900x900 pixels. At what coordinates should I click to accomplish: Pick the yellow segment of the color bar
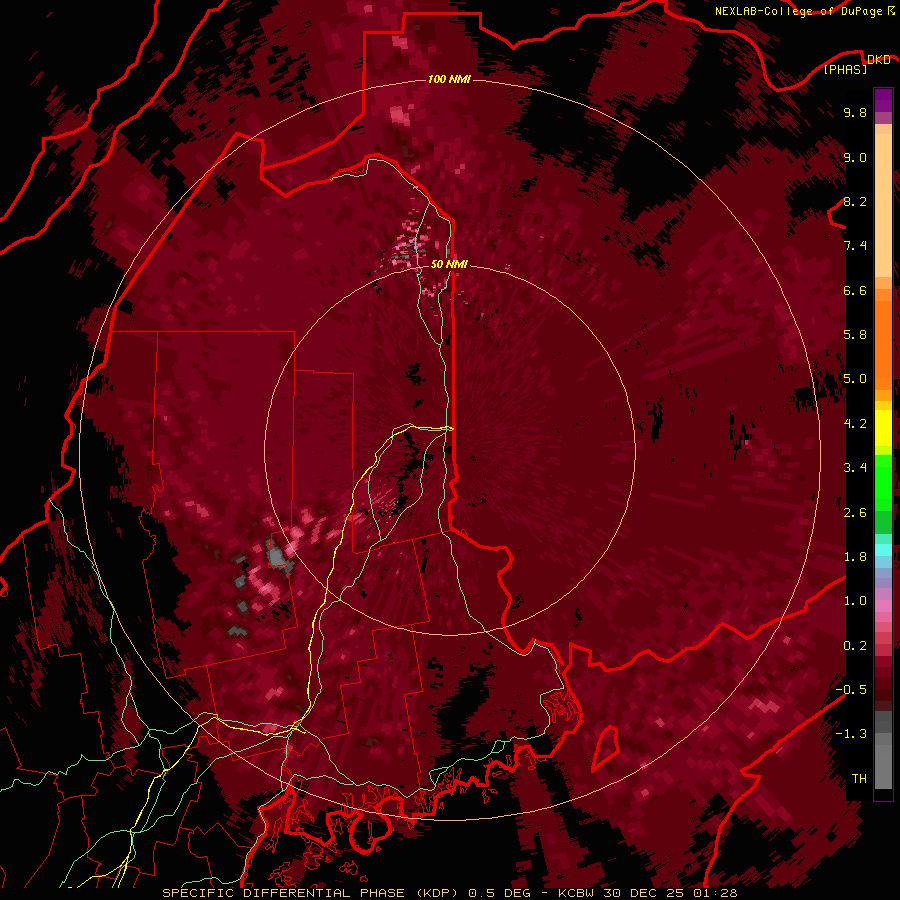[883, 428]
